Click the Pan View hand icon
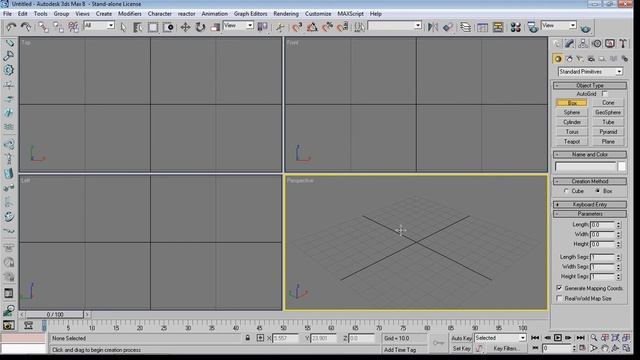The width and height of the screenshot is (640, 360). 604,348
